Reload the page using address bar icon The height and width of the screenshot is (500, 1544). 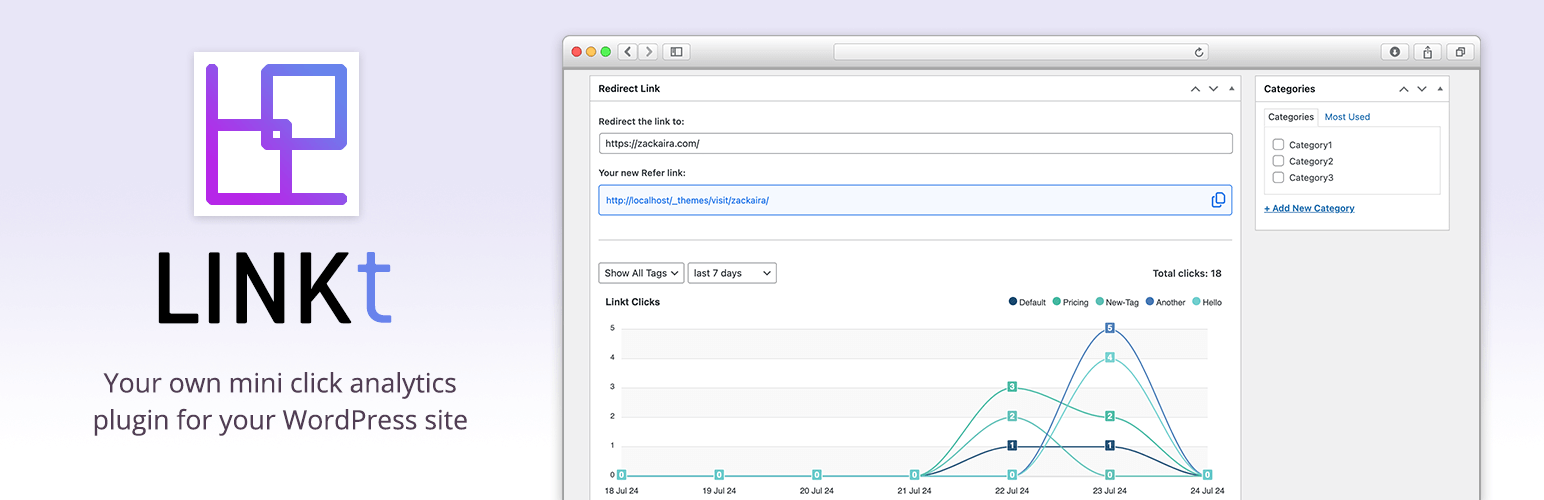tap(1199, 52)
